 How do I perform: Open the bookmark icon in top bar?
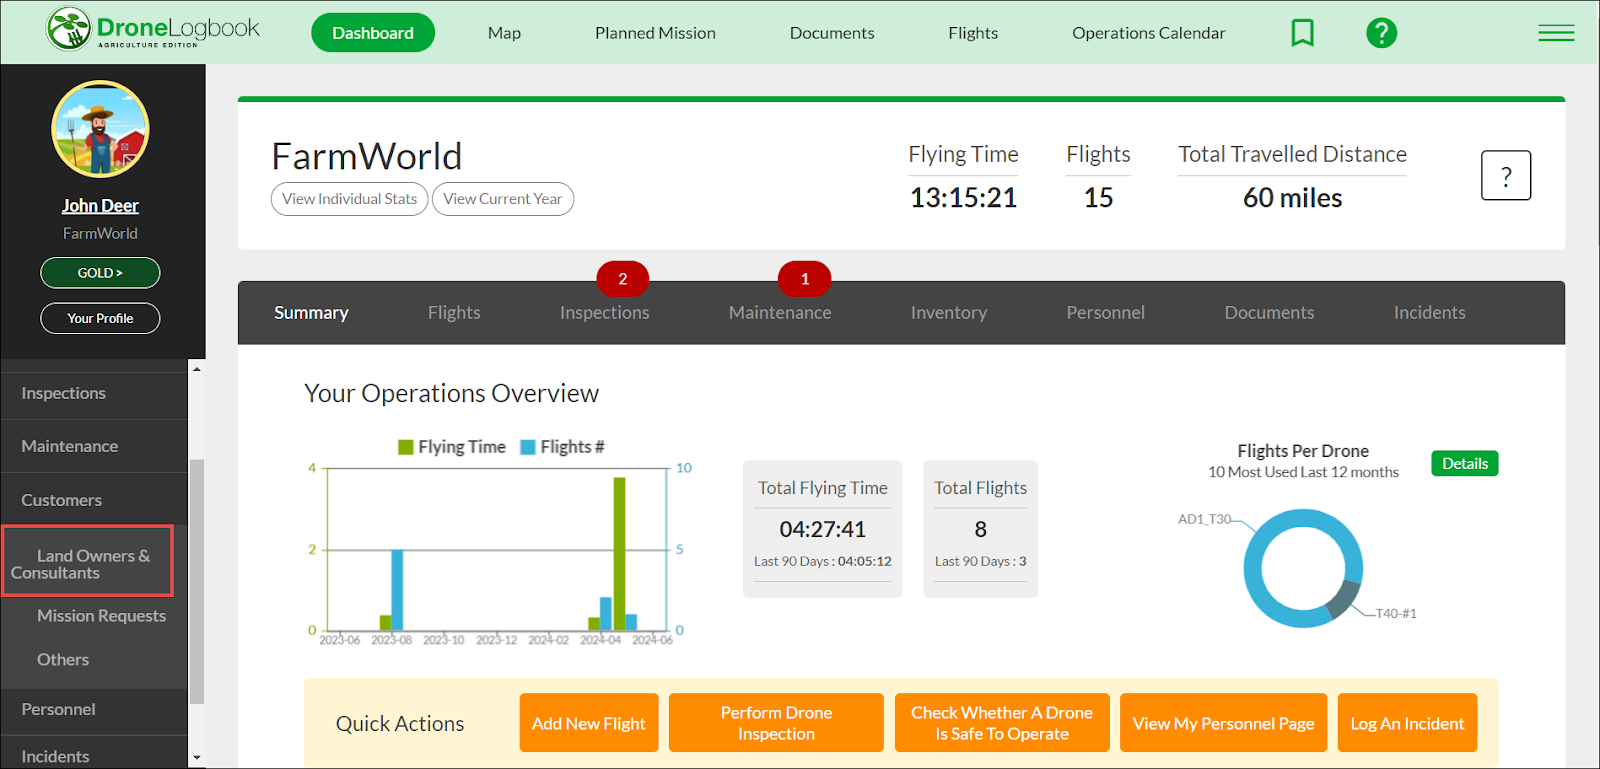(1302, 33)
